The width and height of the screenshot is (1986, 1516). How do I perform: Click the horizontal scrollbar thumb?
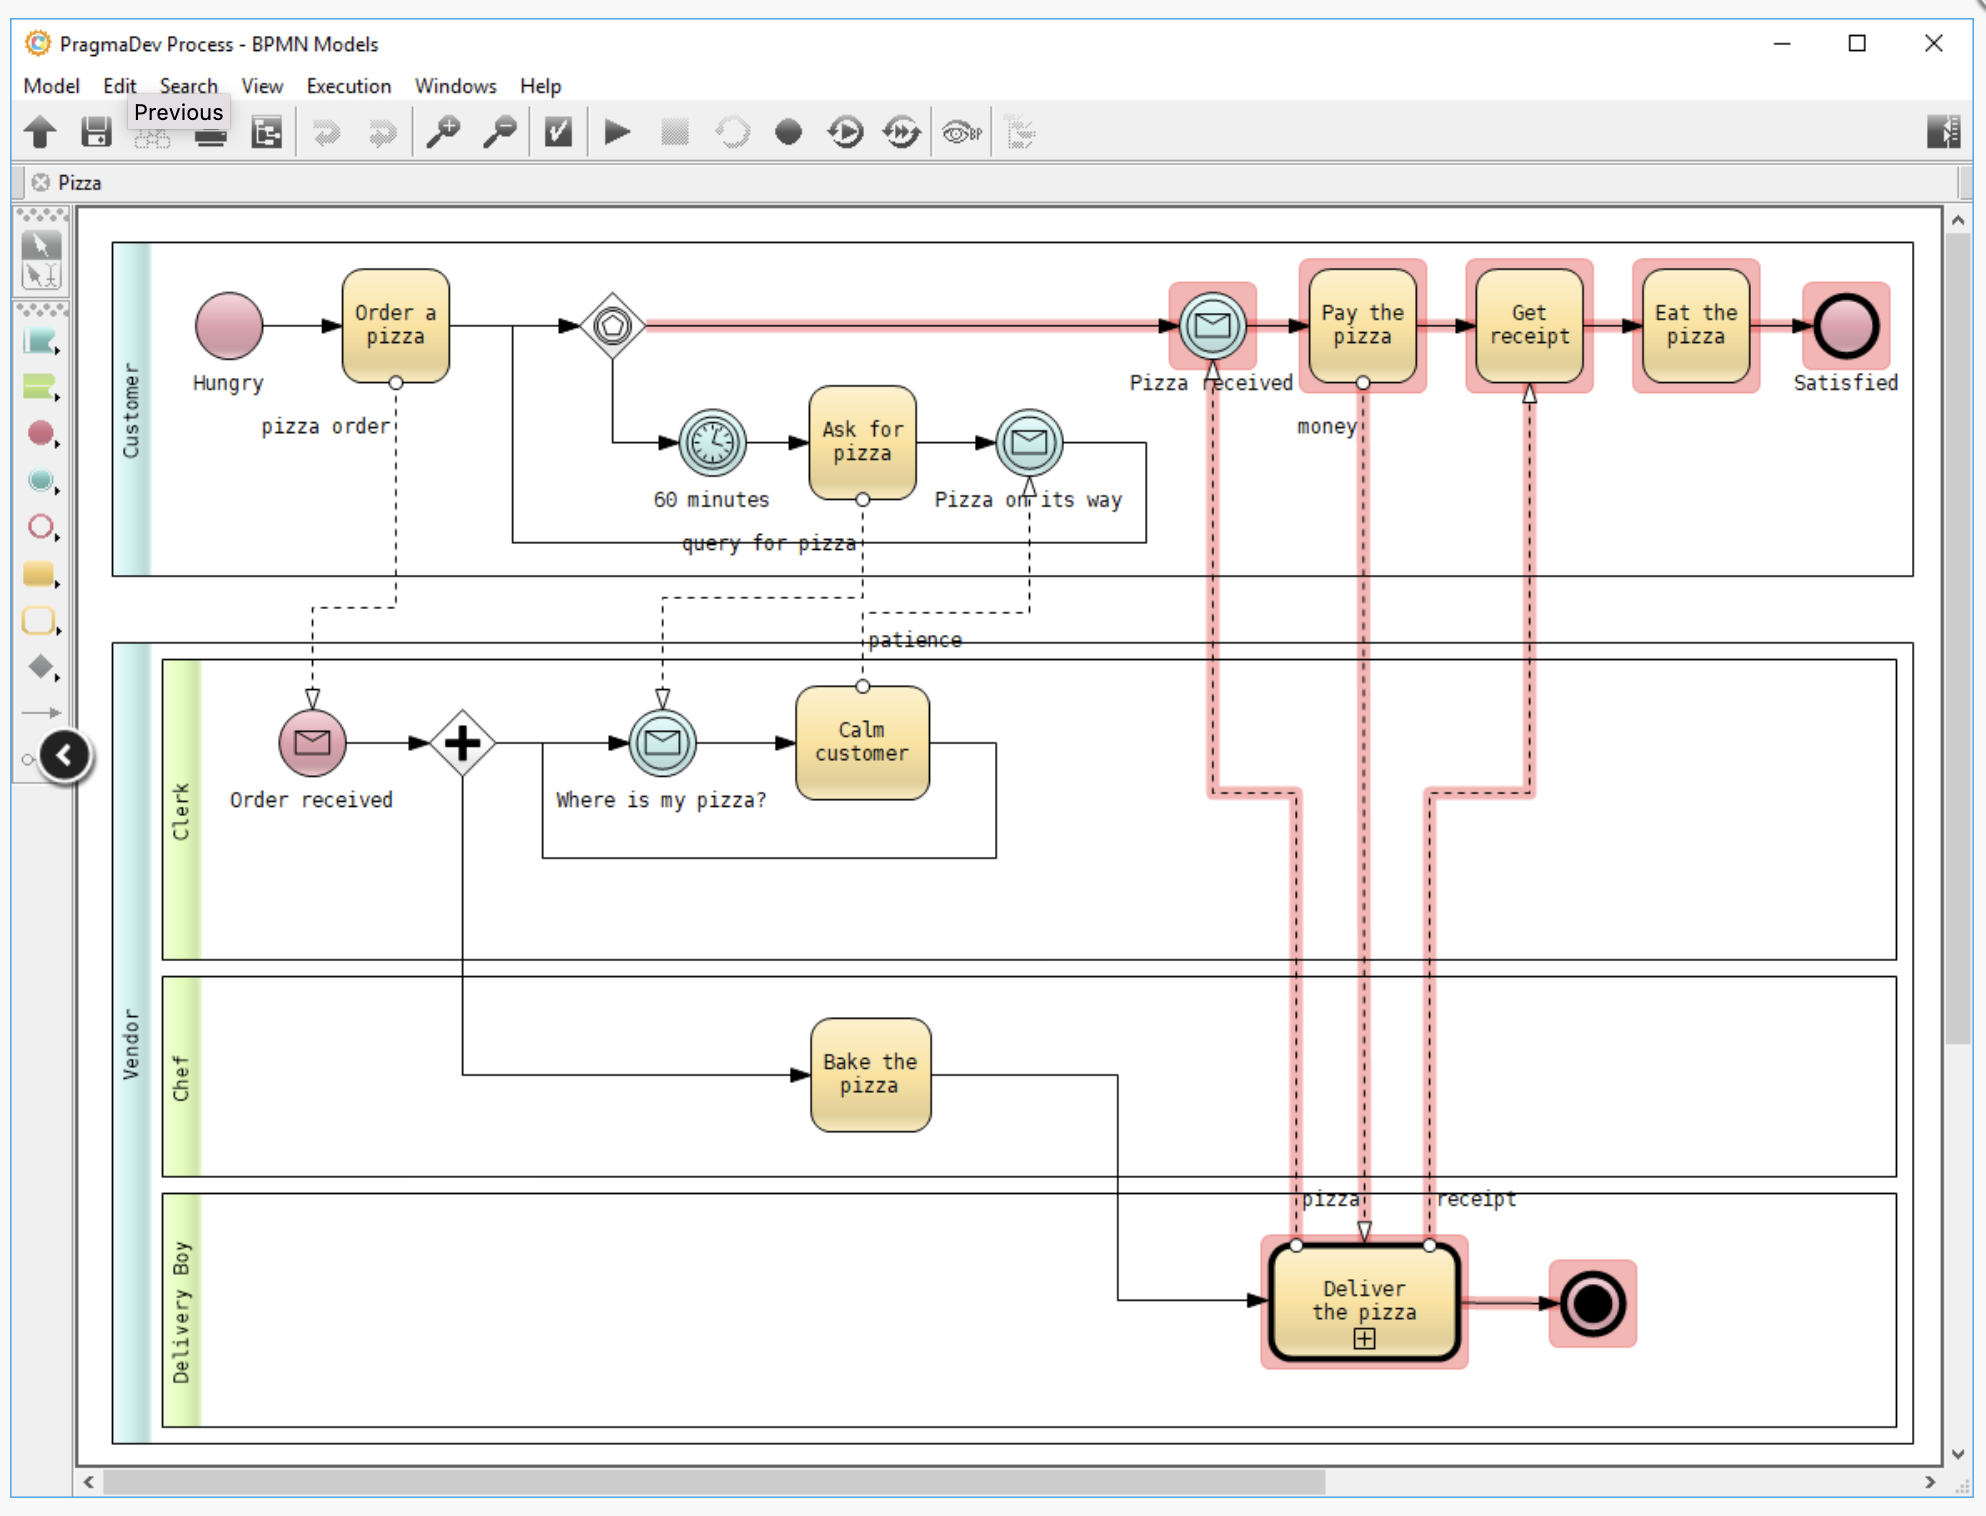tap(714, 1482)
